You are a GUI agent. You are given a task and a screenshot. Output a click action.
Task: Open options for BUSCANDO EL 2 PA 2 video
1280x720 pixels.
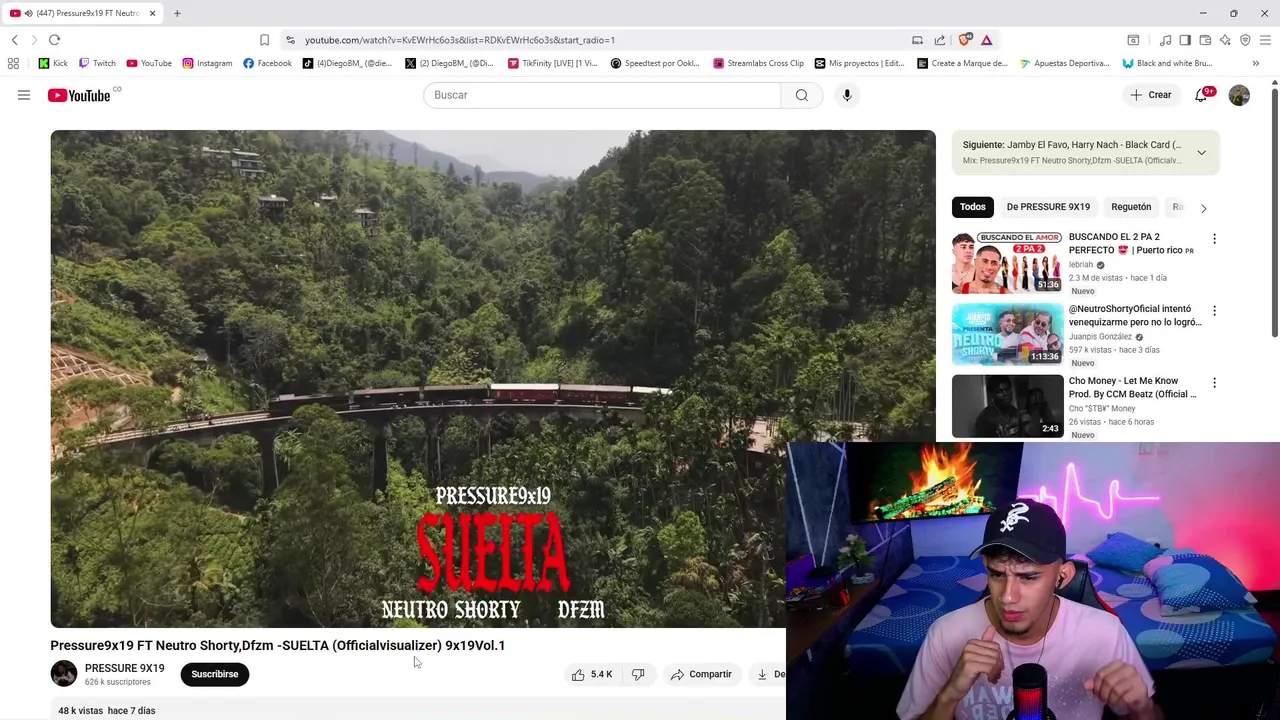pyautogui.click(x=1214, y=239)
